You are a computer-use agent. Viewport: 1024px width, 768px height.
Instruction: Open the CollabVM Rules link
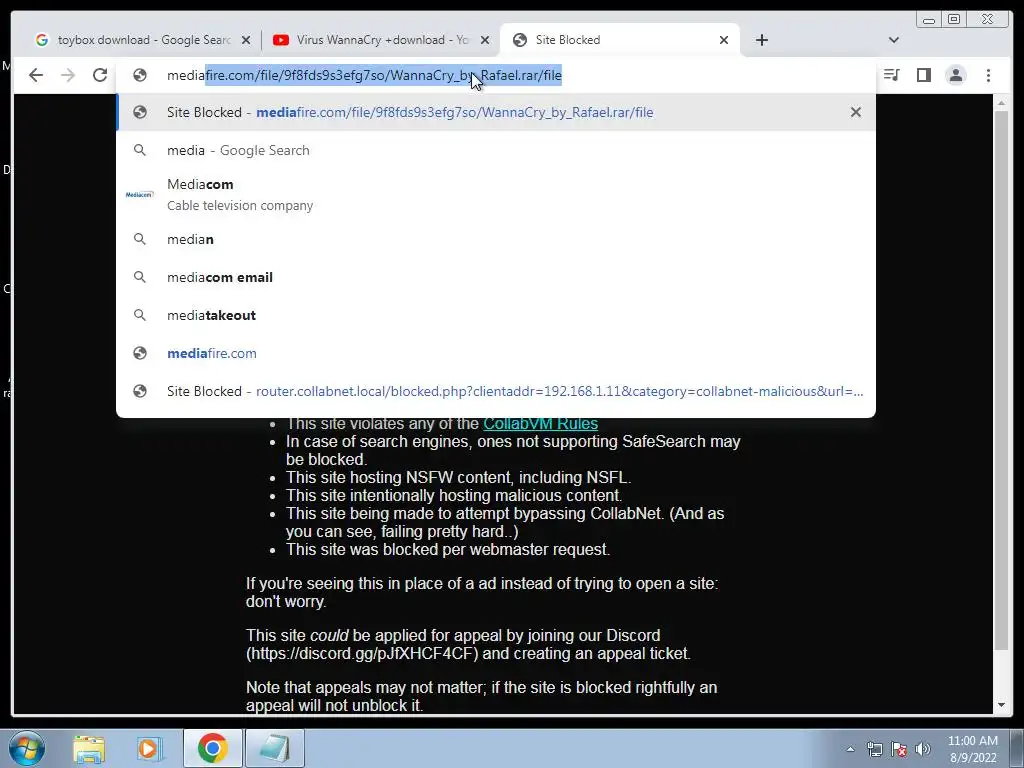540,423
